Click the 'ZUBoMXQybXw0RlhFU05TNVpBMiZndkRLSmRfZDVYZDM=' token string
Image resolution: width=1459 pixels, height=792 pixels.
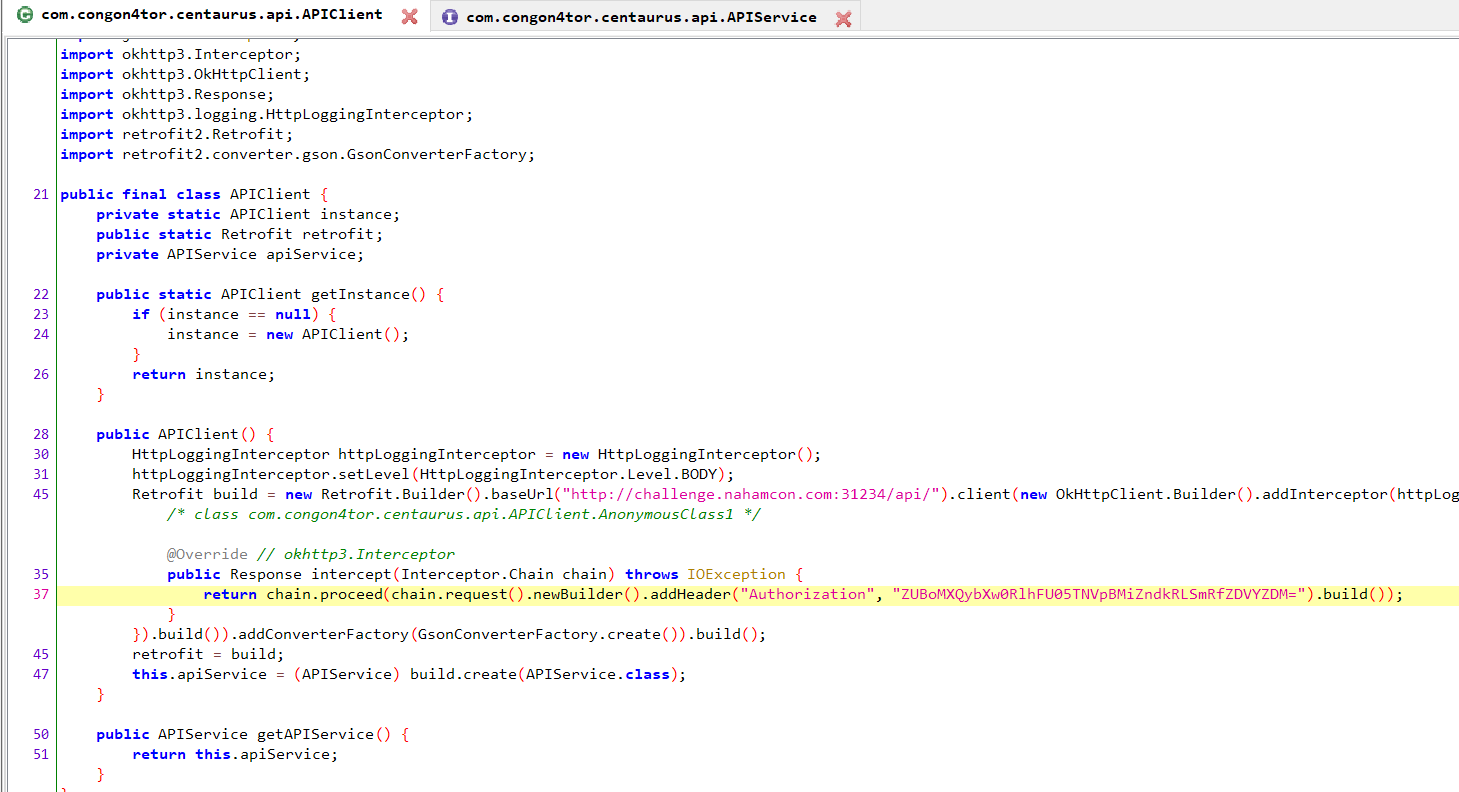pos(1101,594)
